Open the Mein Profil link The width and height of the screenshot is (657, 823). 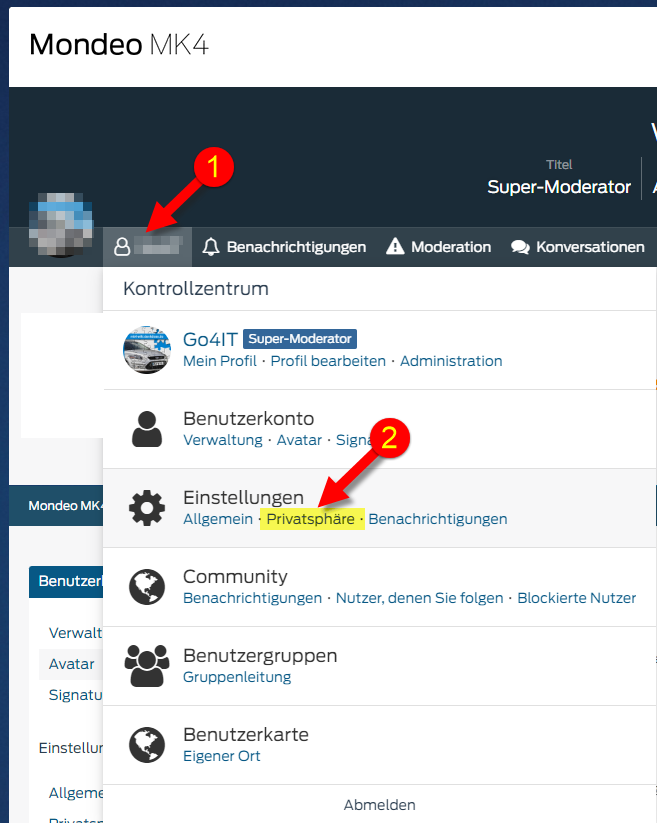tap(219, 361)
